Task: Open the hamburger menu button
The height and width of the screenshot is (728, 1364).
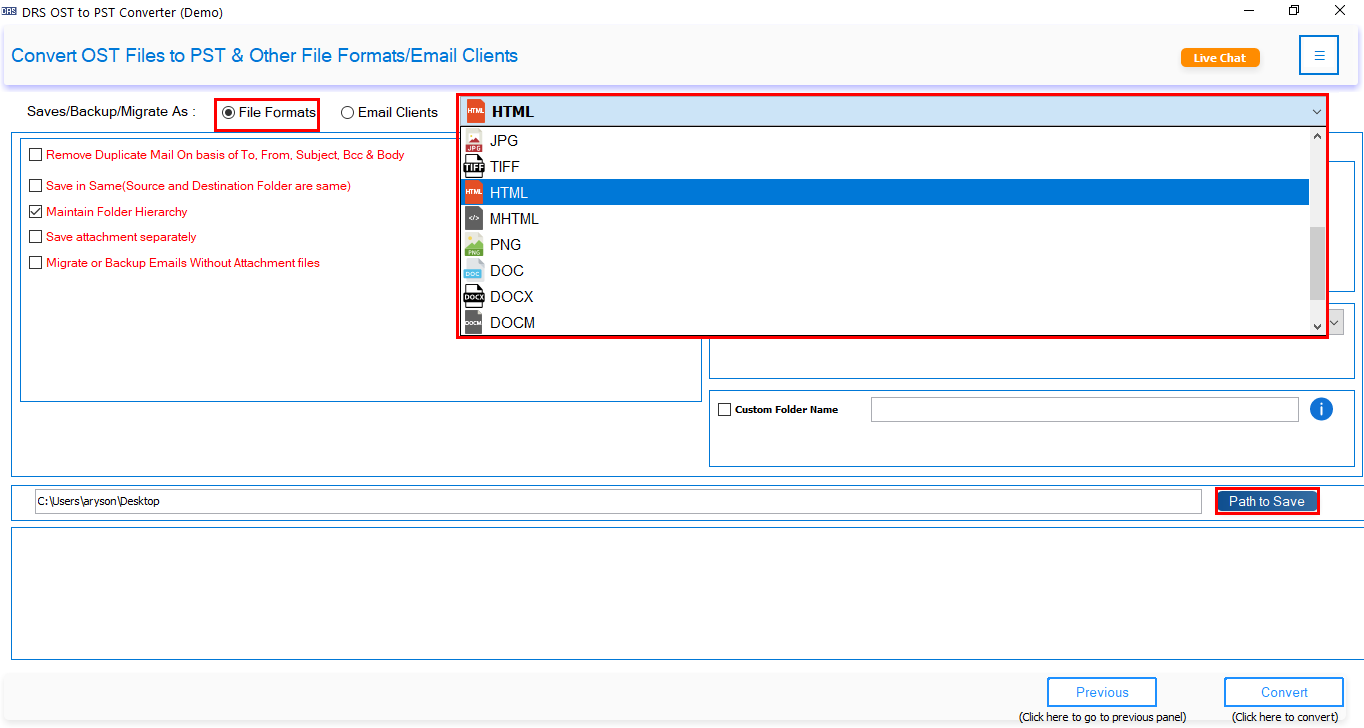Action: [x=1319, y=55]
